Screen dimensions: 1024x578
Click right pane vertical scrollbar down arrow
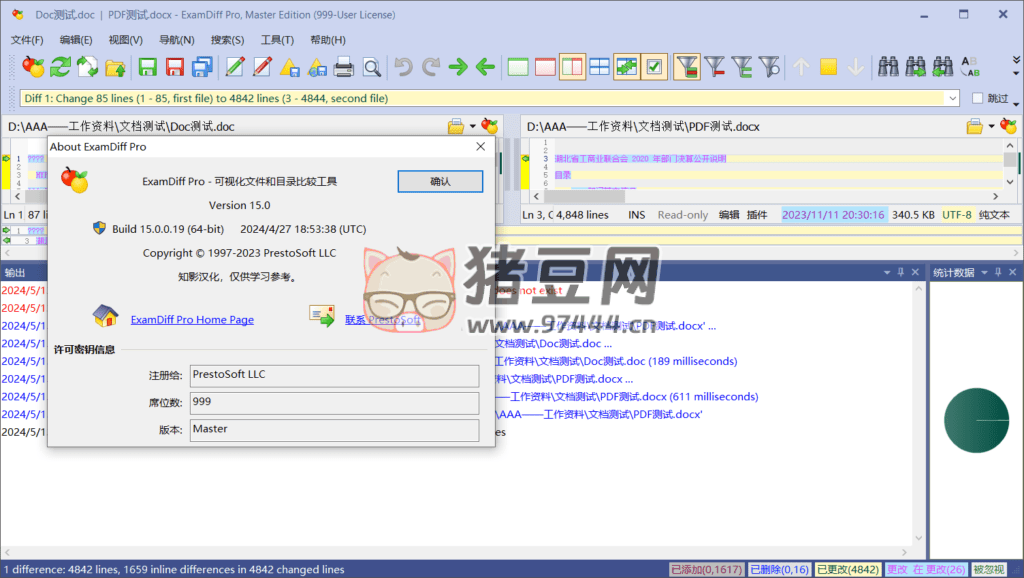[x=1010, y=182]
